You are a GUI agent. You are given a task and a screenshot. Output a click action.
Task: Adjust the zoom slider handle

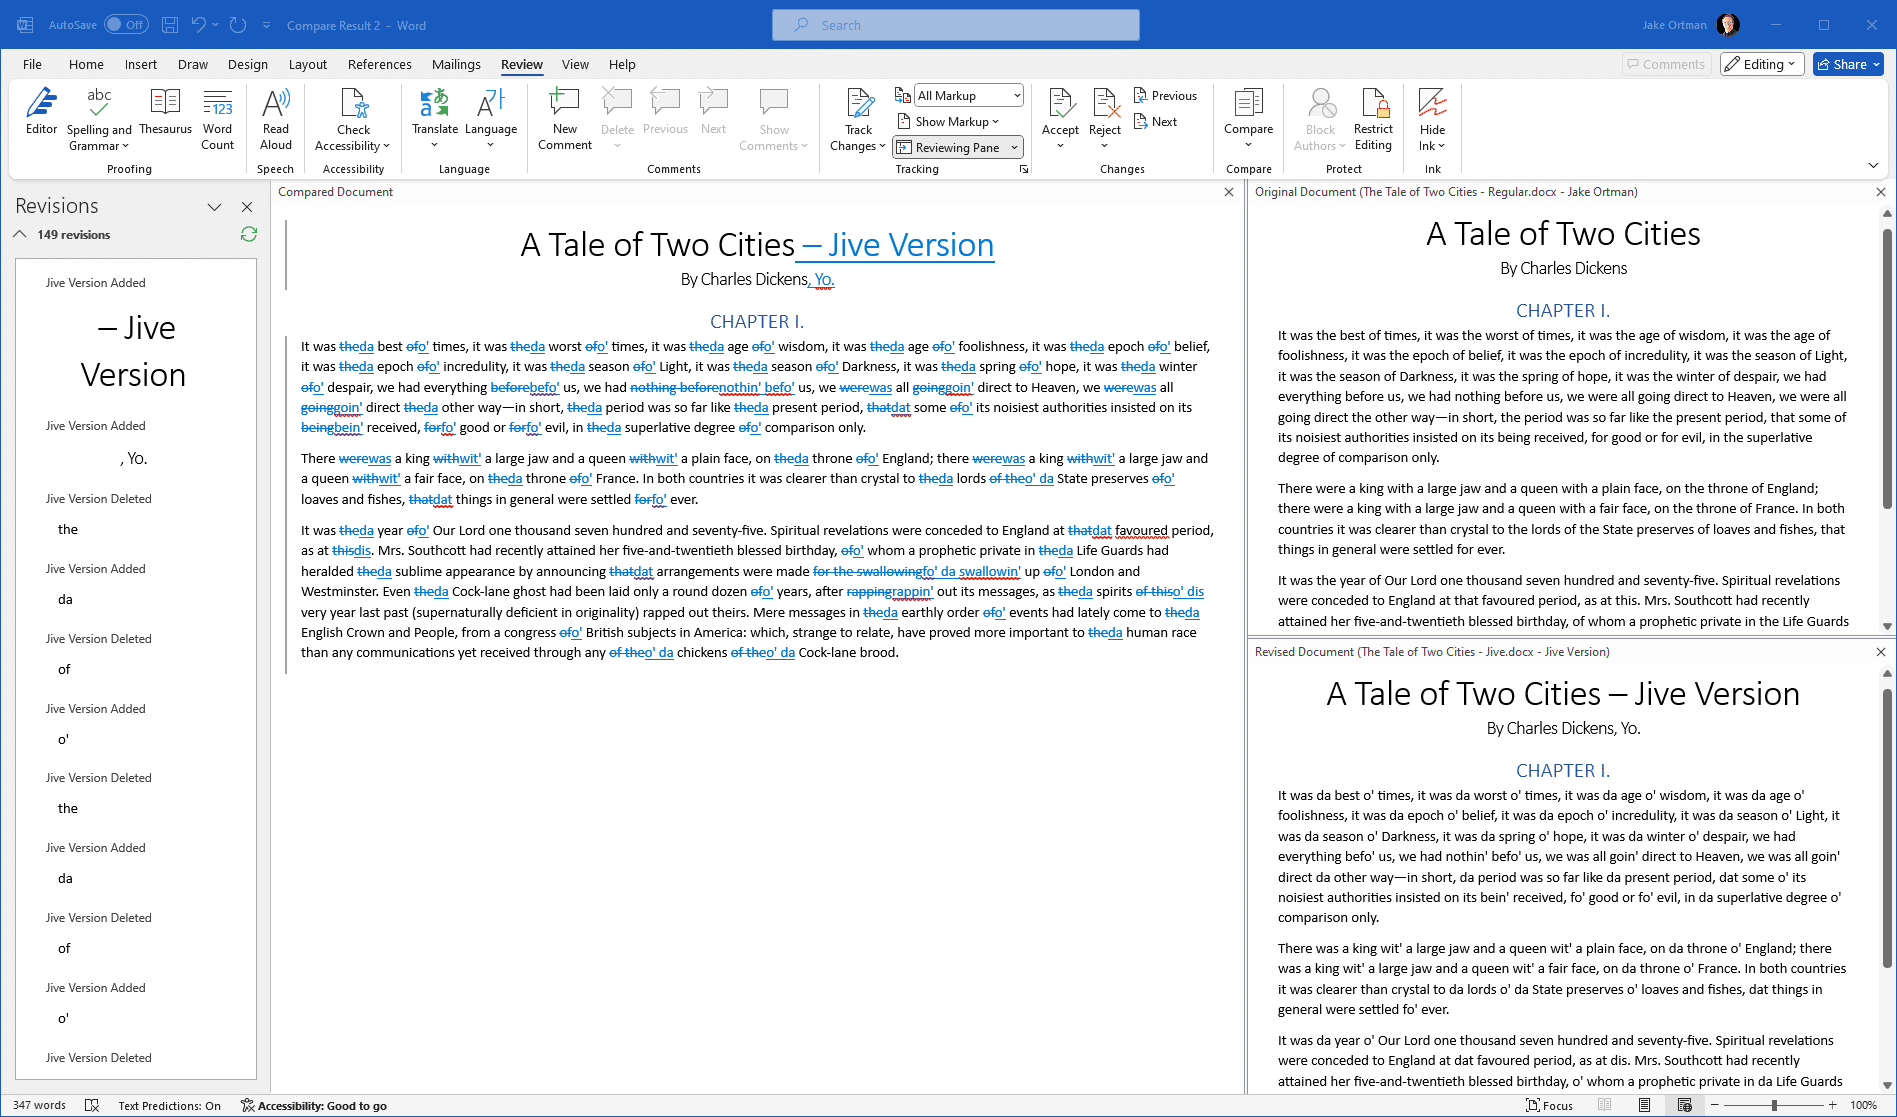coord(1774,1105)
